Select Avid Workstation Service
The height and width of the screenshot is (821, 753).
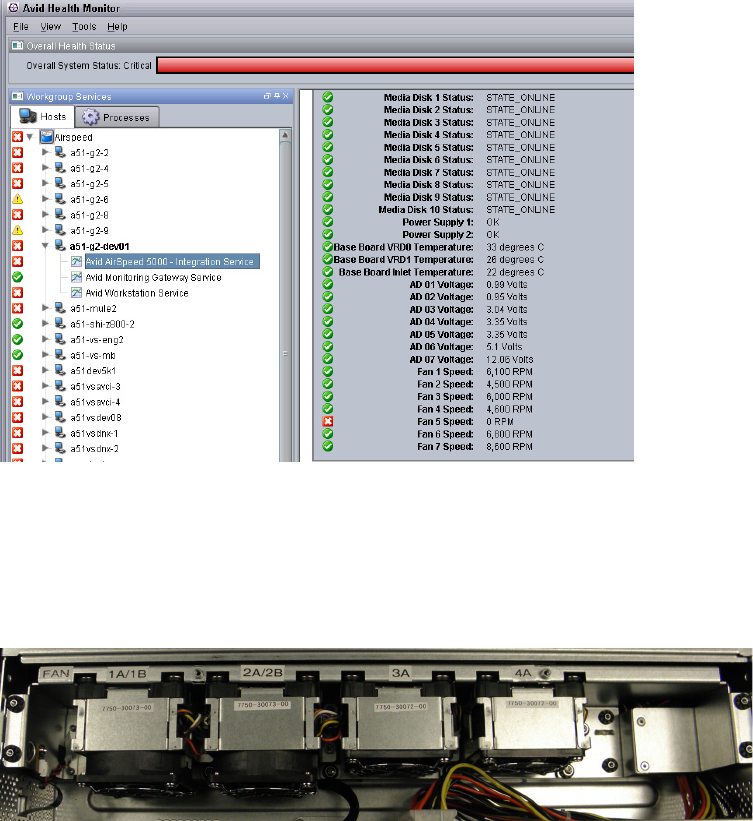point(137,293)
